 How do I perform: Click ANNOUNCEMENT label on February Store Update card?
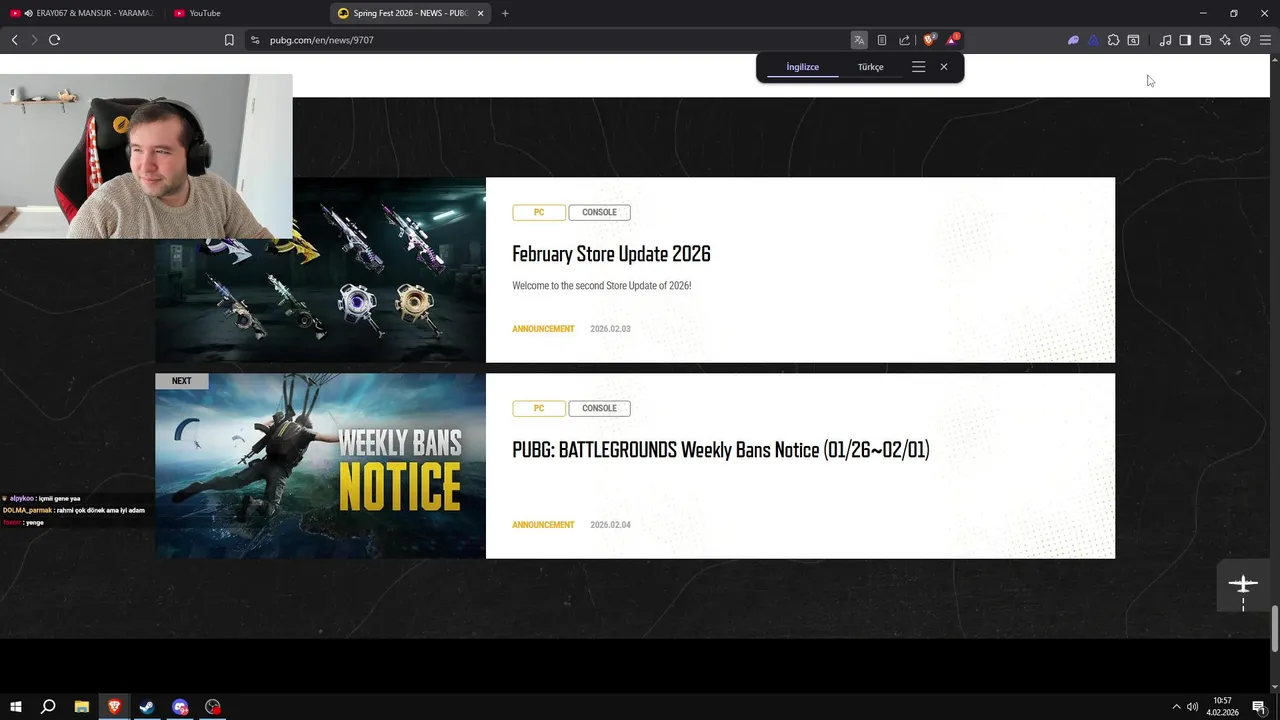tap(543, 329)
